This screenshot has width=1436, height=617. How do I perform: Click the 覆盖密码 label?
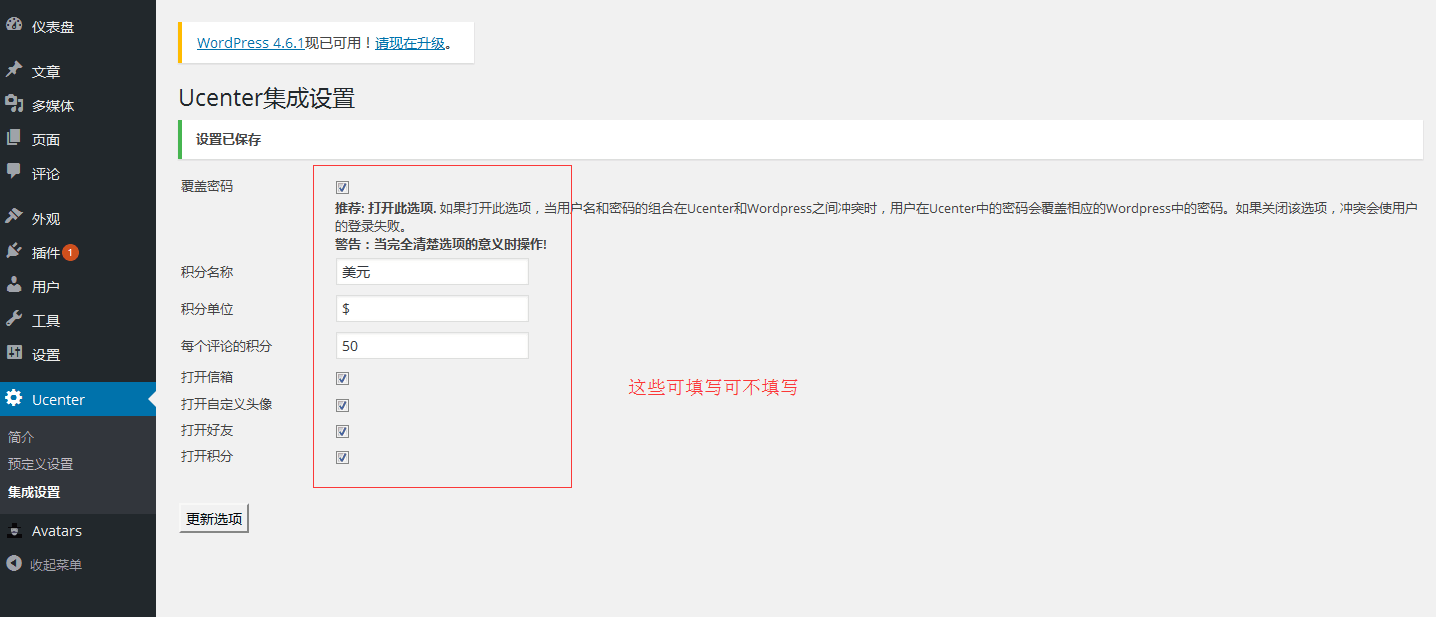point(207,186)
